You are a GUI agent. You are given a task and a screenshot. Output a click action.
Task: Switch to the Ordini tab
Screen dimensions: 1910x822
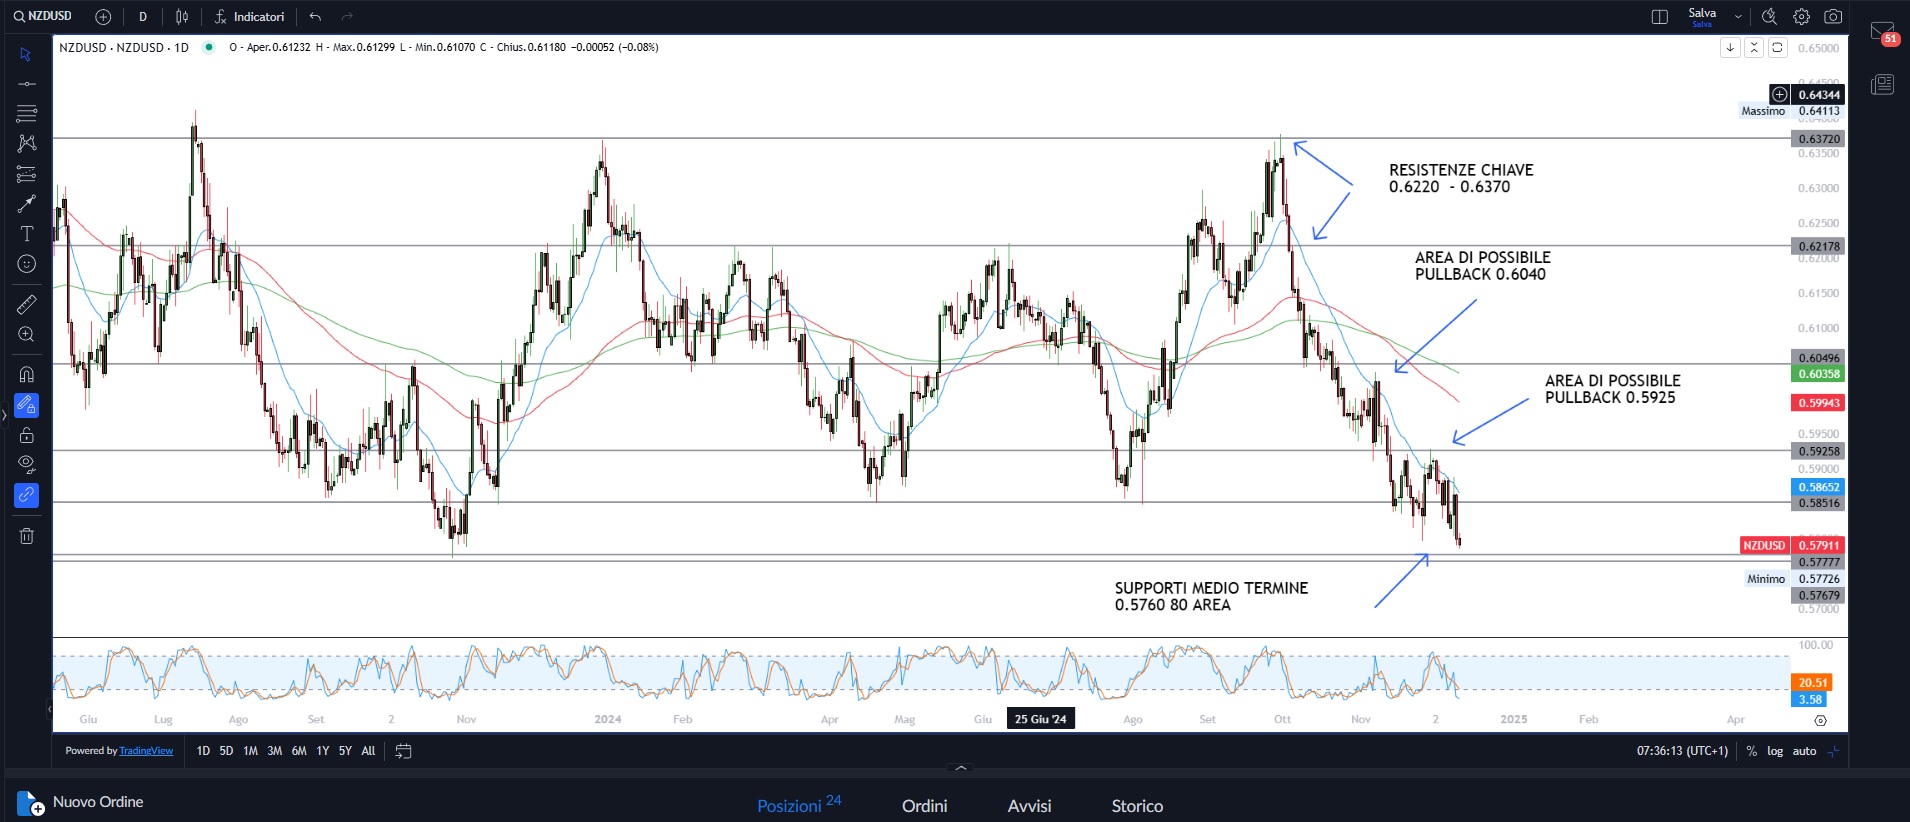click(x=924, y=806)
